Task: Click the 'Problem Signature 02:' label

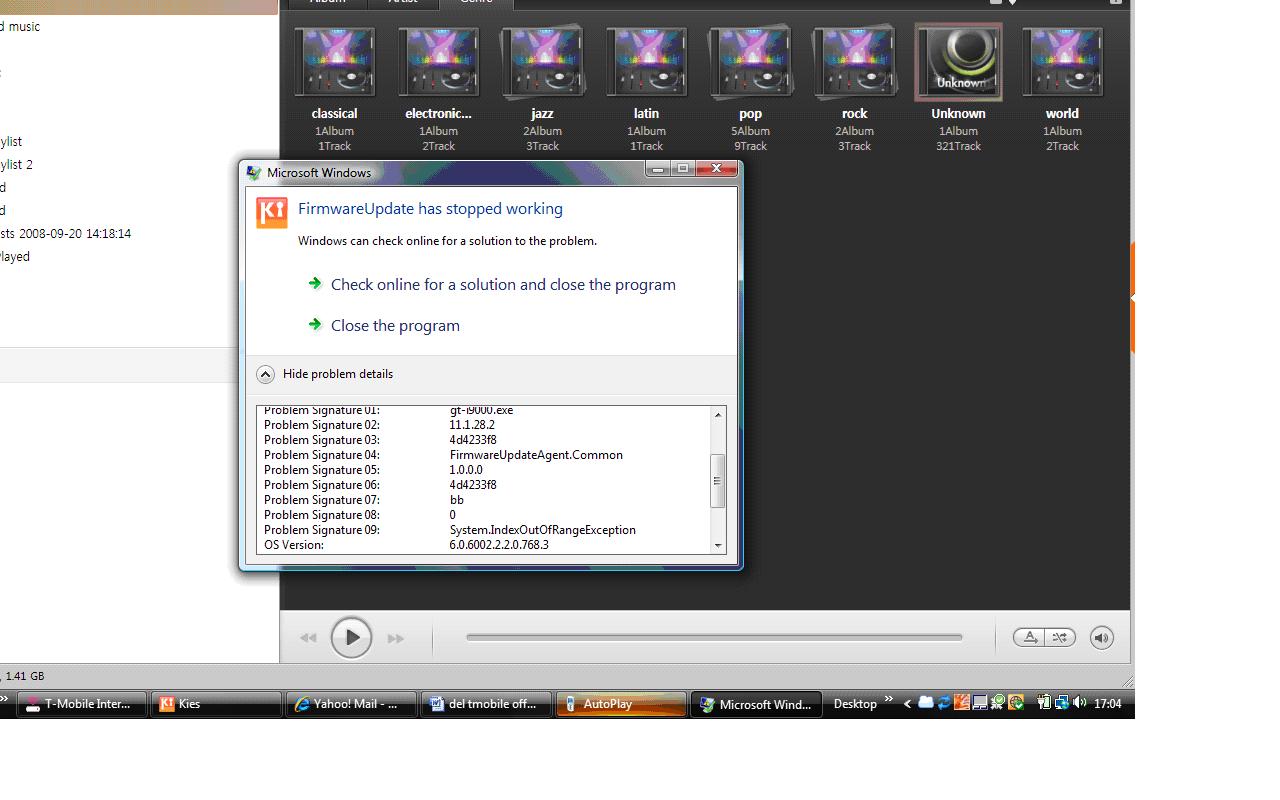Action: [x=322, y=425]
